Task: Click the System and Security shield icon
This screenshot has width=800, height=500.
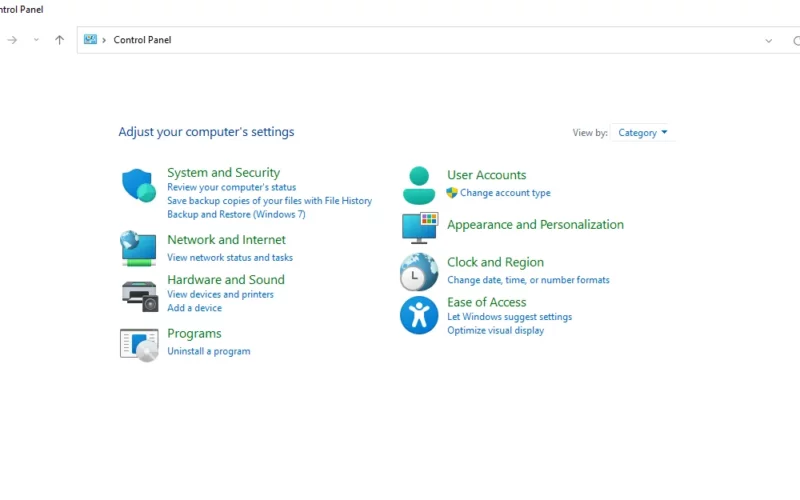Action: 139,185
